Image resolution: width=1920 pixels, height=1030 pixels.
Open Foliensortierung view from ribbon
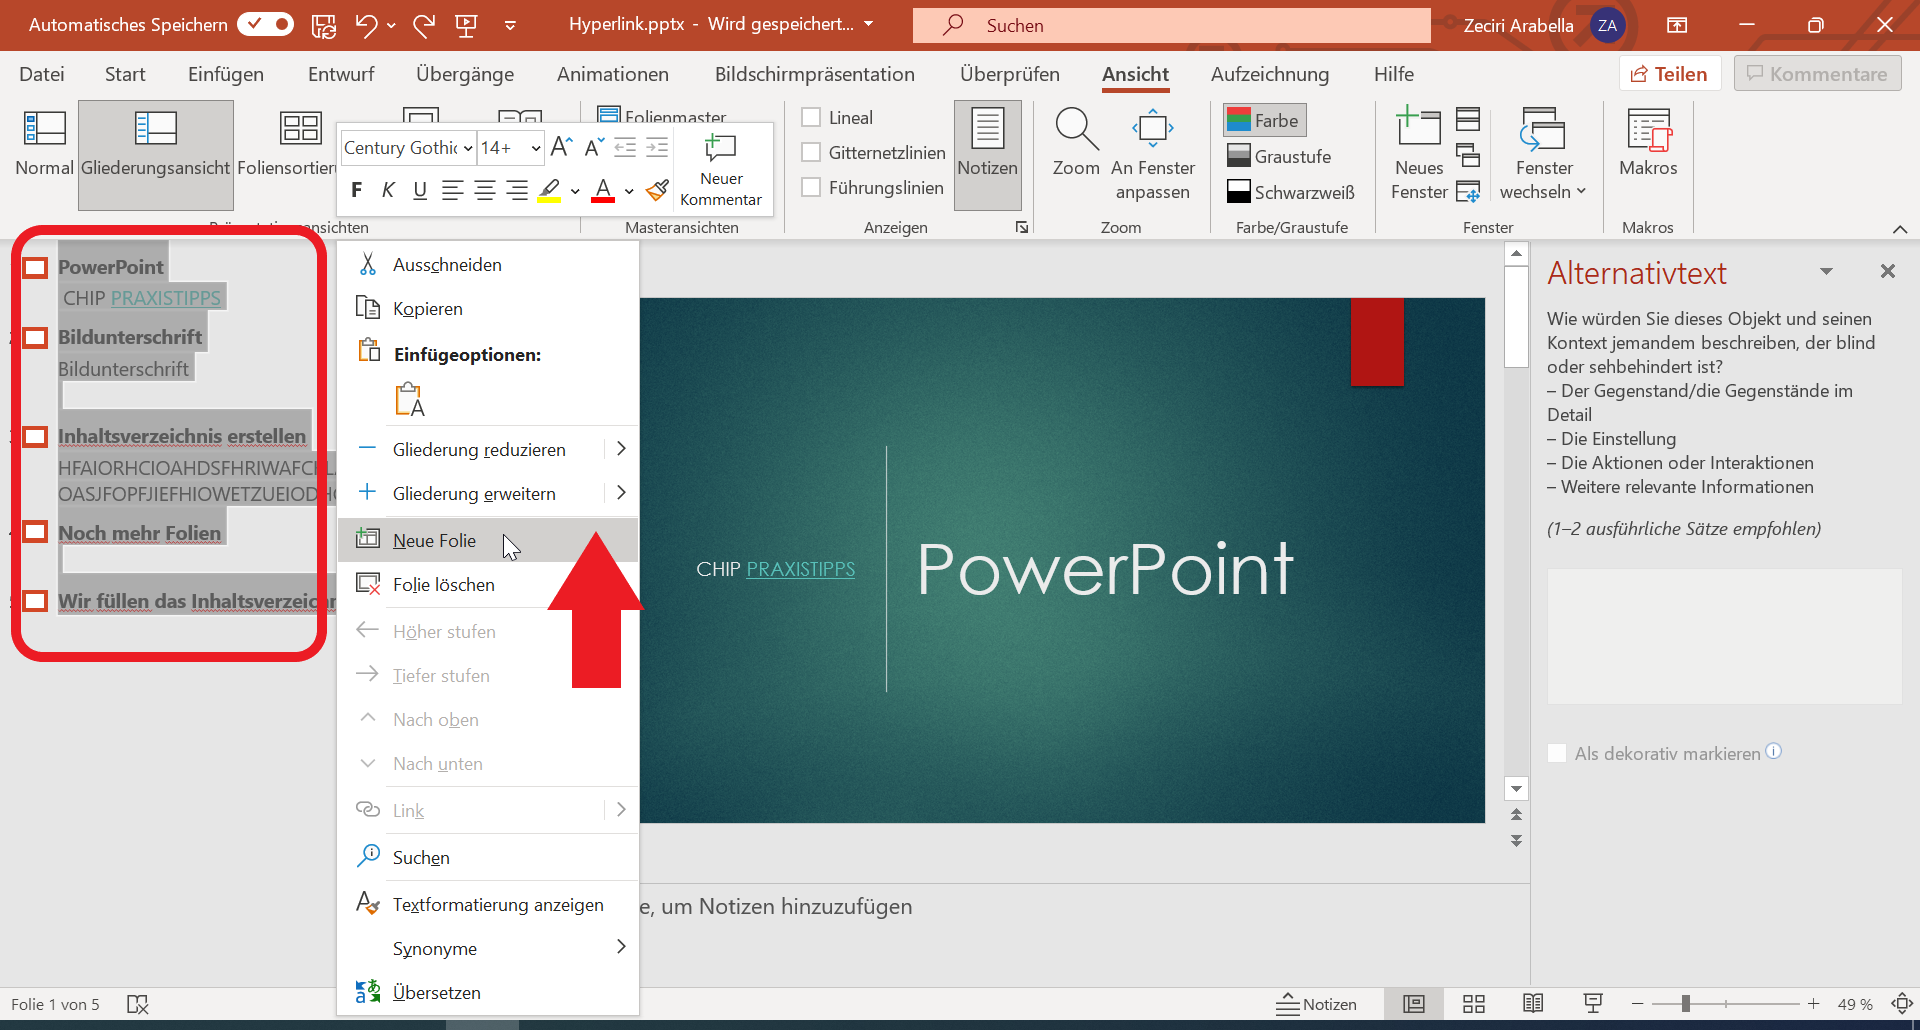coord(288,145)
